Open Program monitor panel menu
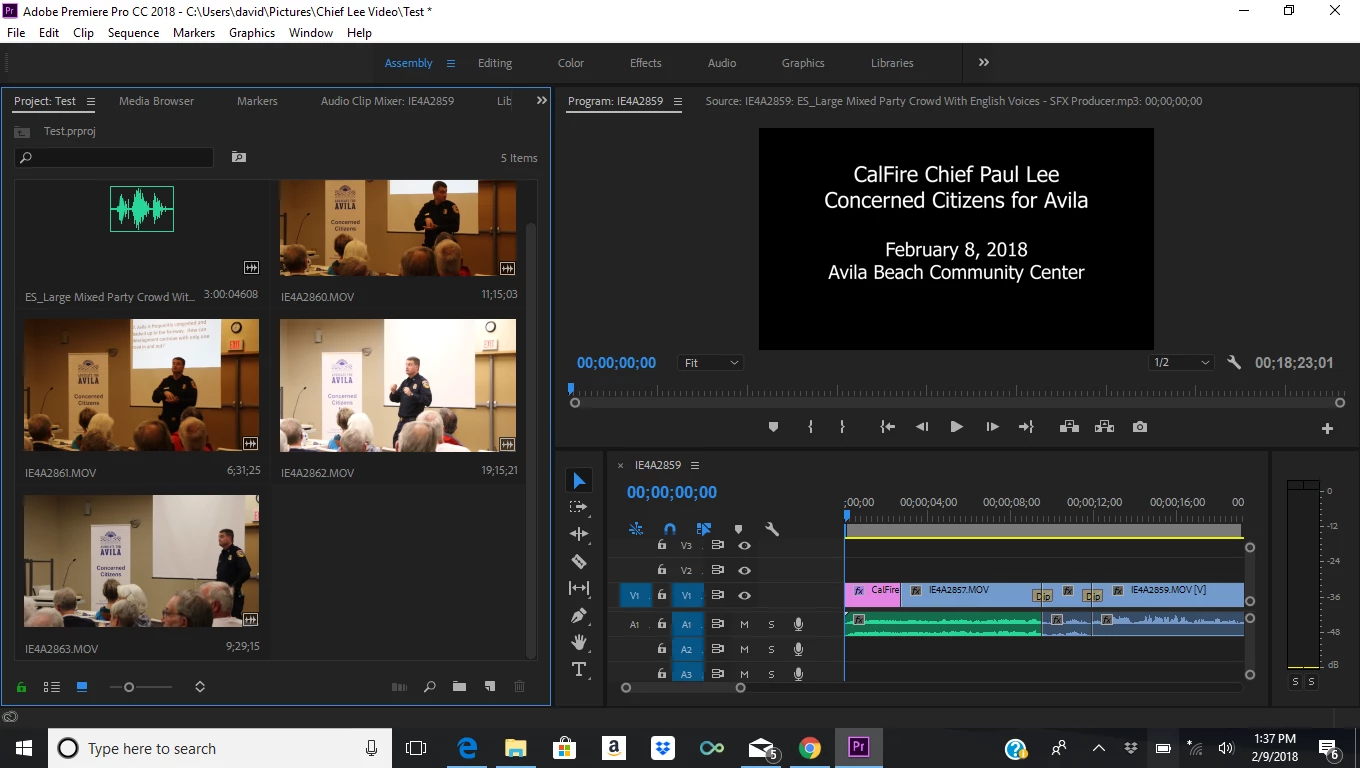This screenshot has width=1360, height=768. point(677,101)
